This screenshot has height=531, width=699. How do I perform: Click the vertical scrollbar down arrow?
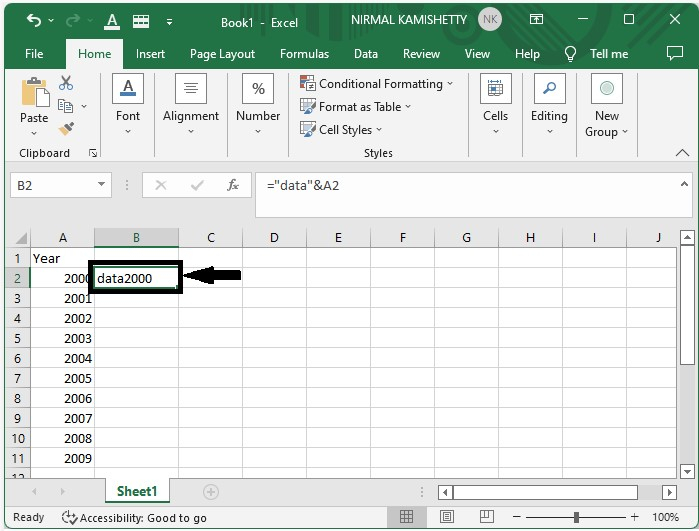[687, 471]
